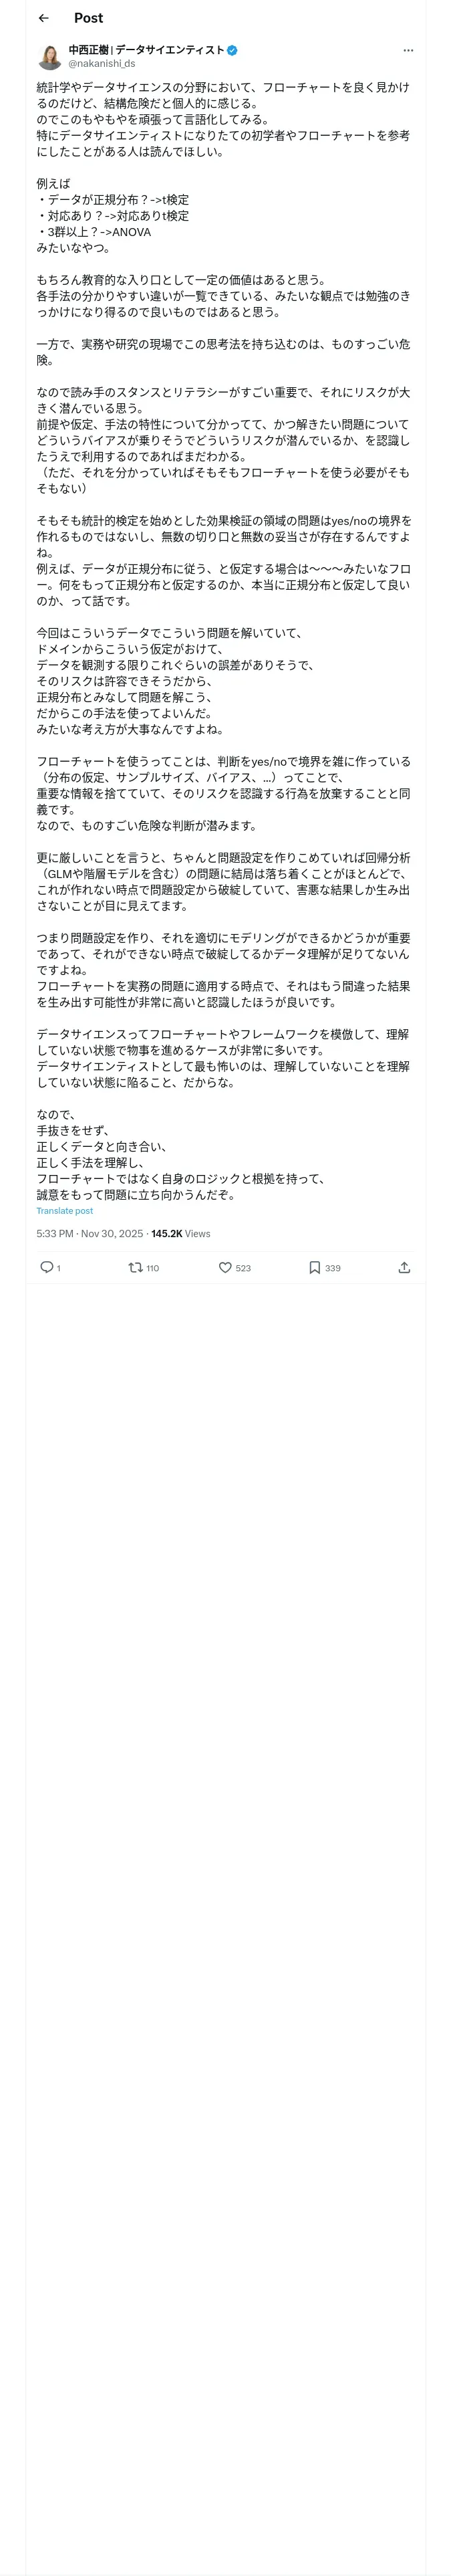This screenshot has width=451, height=2576.
Task: Open the repost arrows menu
Action: [x=135, y=1267]
